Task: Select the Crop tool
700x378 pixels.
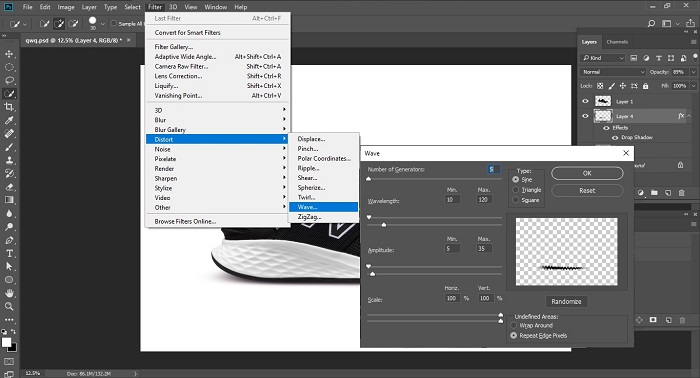Action: coord(9,107)
